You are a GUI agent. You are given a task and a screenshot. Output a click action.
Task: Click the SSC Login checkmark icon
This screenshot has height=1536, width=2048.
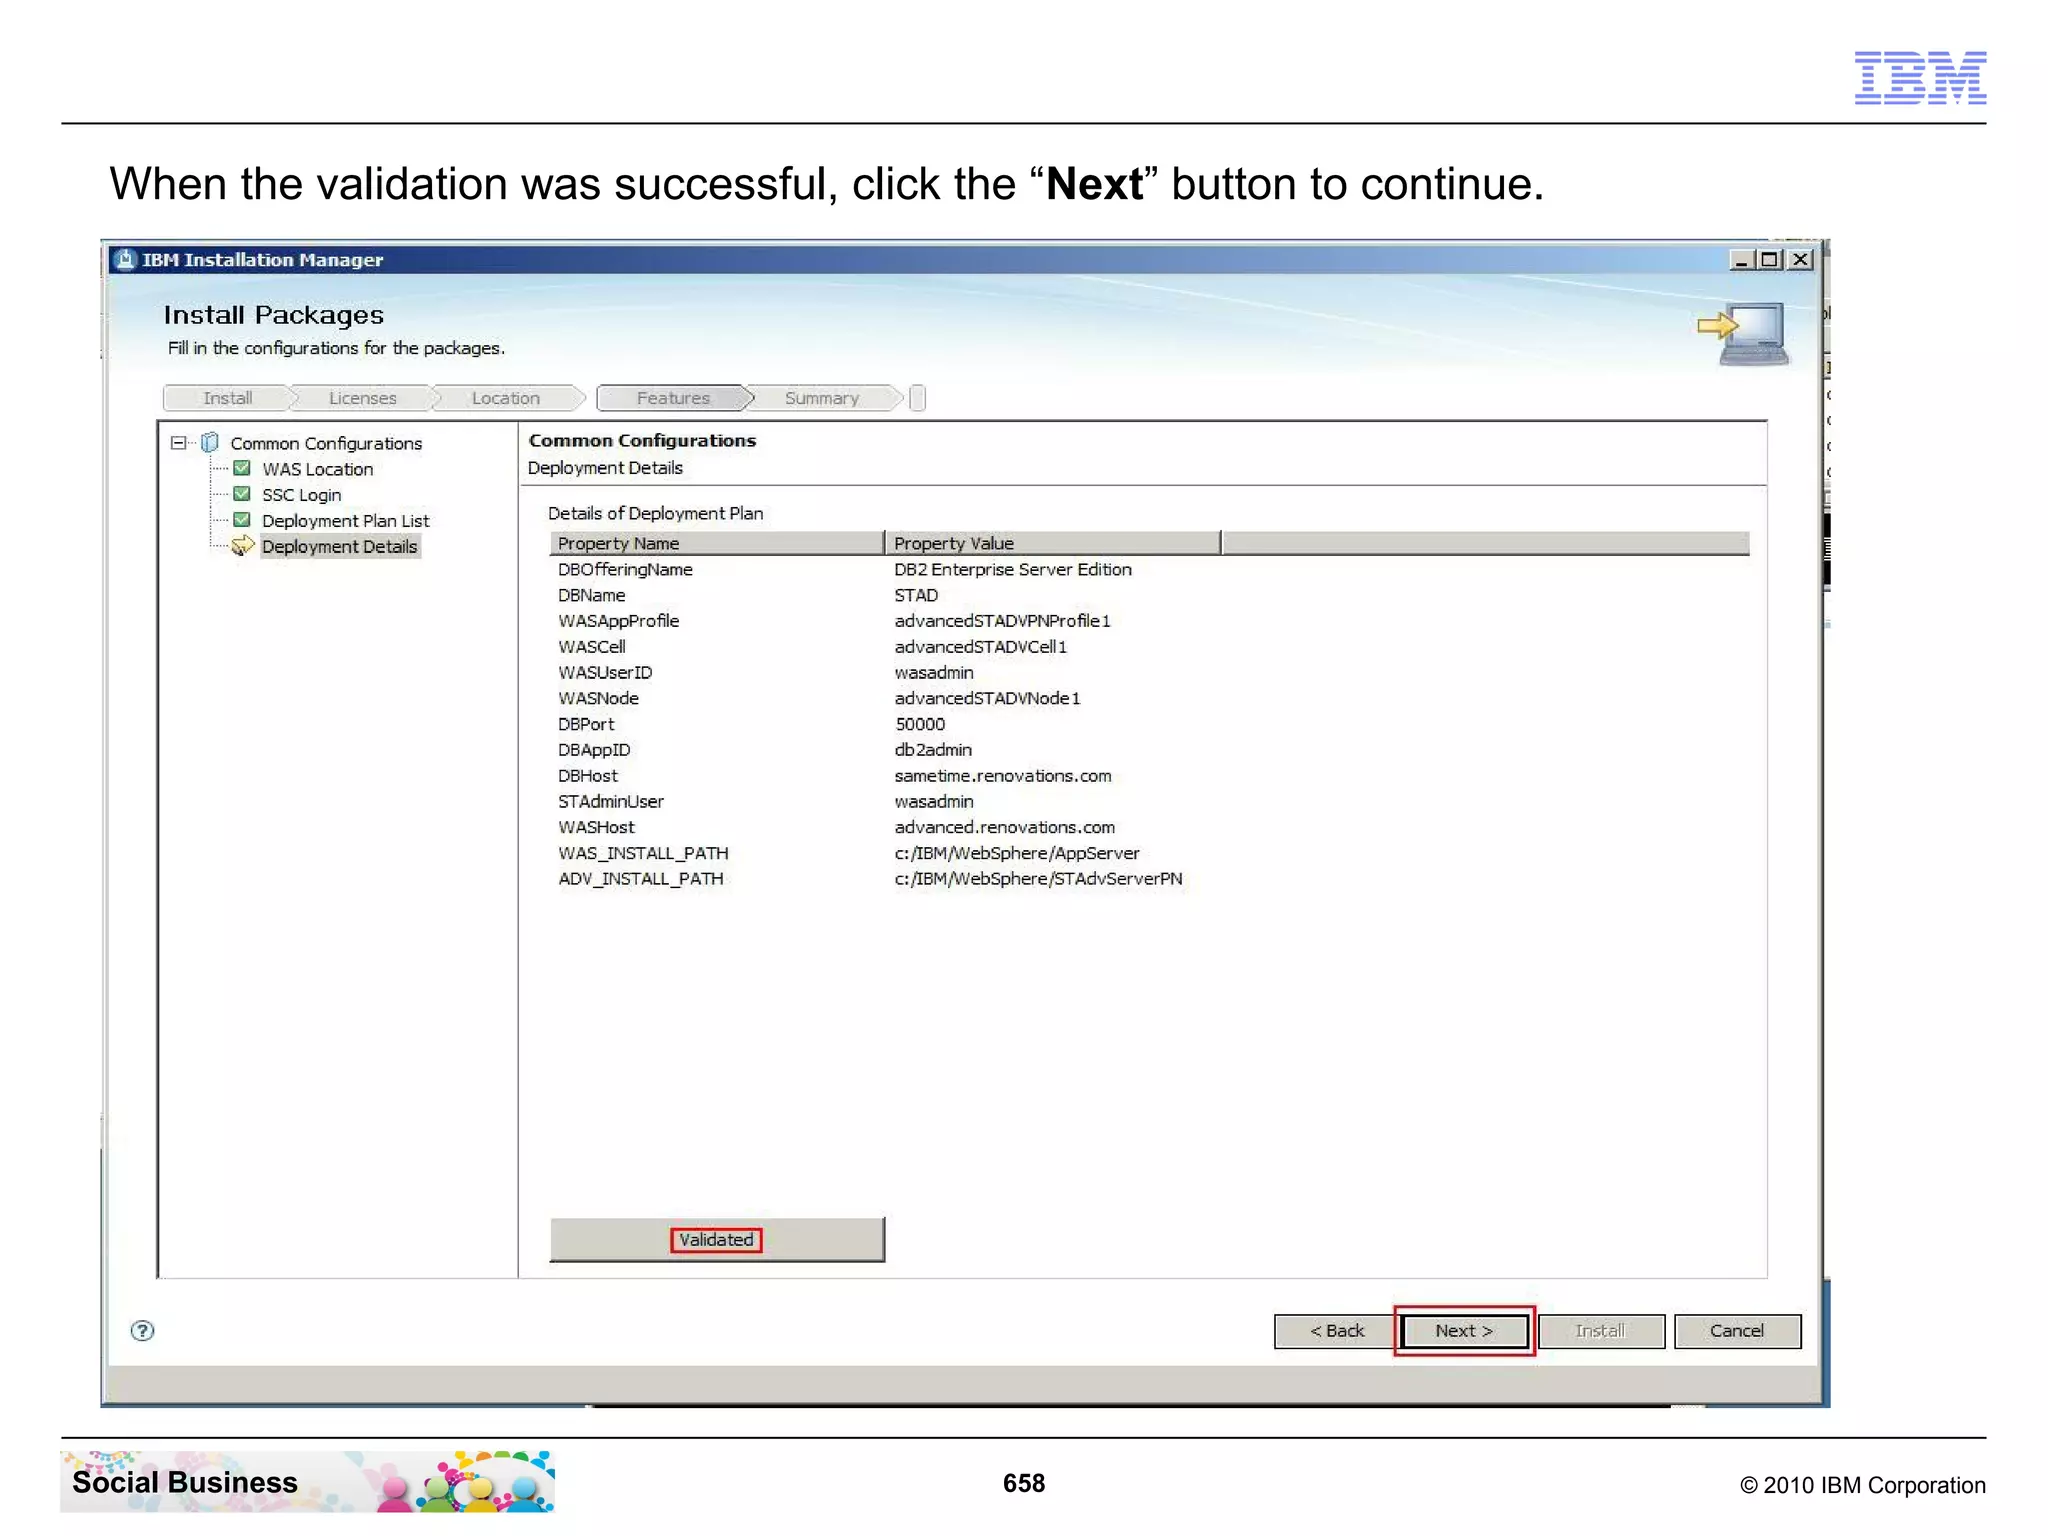pos(242,494)
